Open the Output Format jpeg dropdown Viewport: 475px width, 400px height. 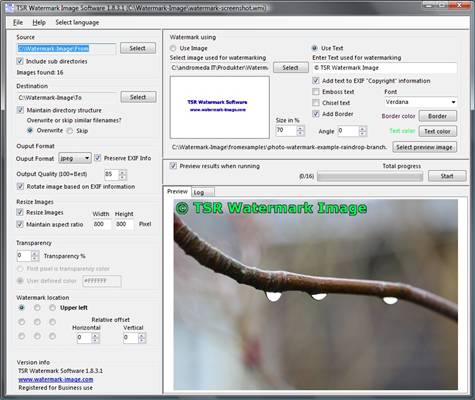tap(75, 158)
